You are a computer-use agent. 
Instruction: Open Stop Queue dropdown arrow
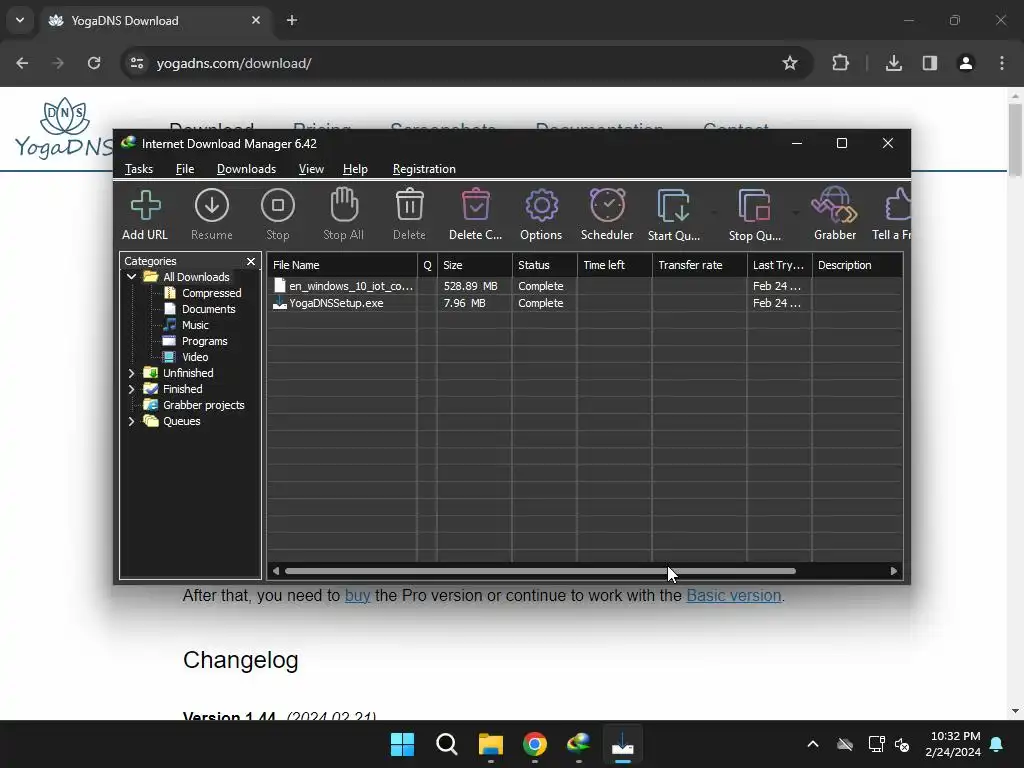(795, 212)
